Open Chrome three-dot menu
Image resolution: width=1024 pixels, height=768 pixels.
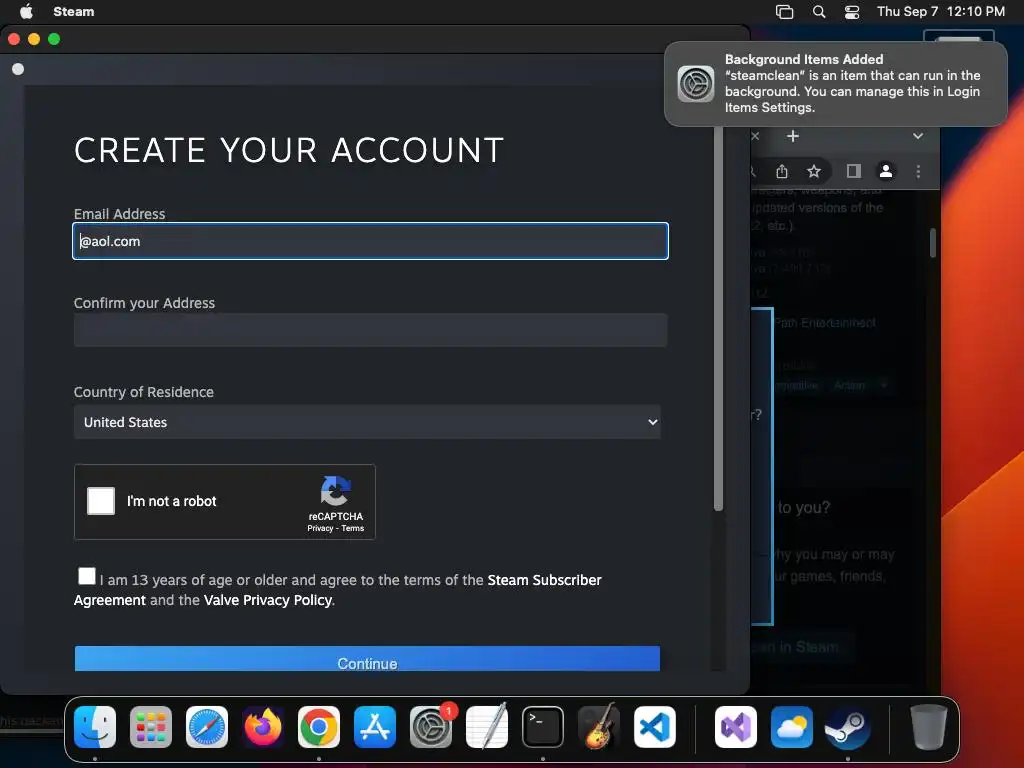click(918, 171)
